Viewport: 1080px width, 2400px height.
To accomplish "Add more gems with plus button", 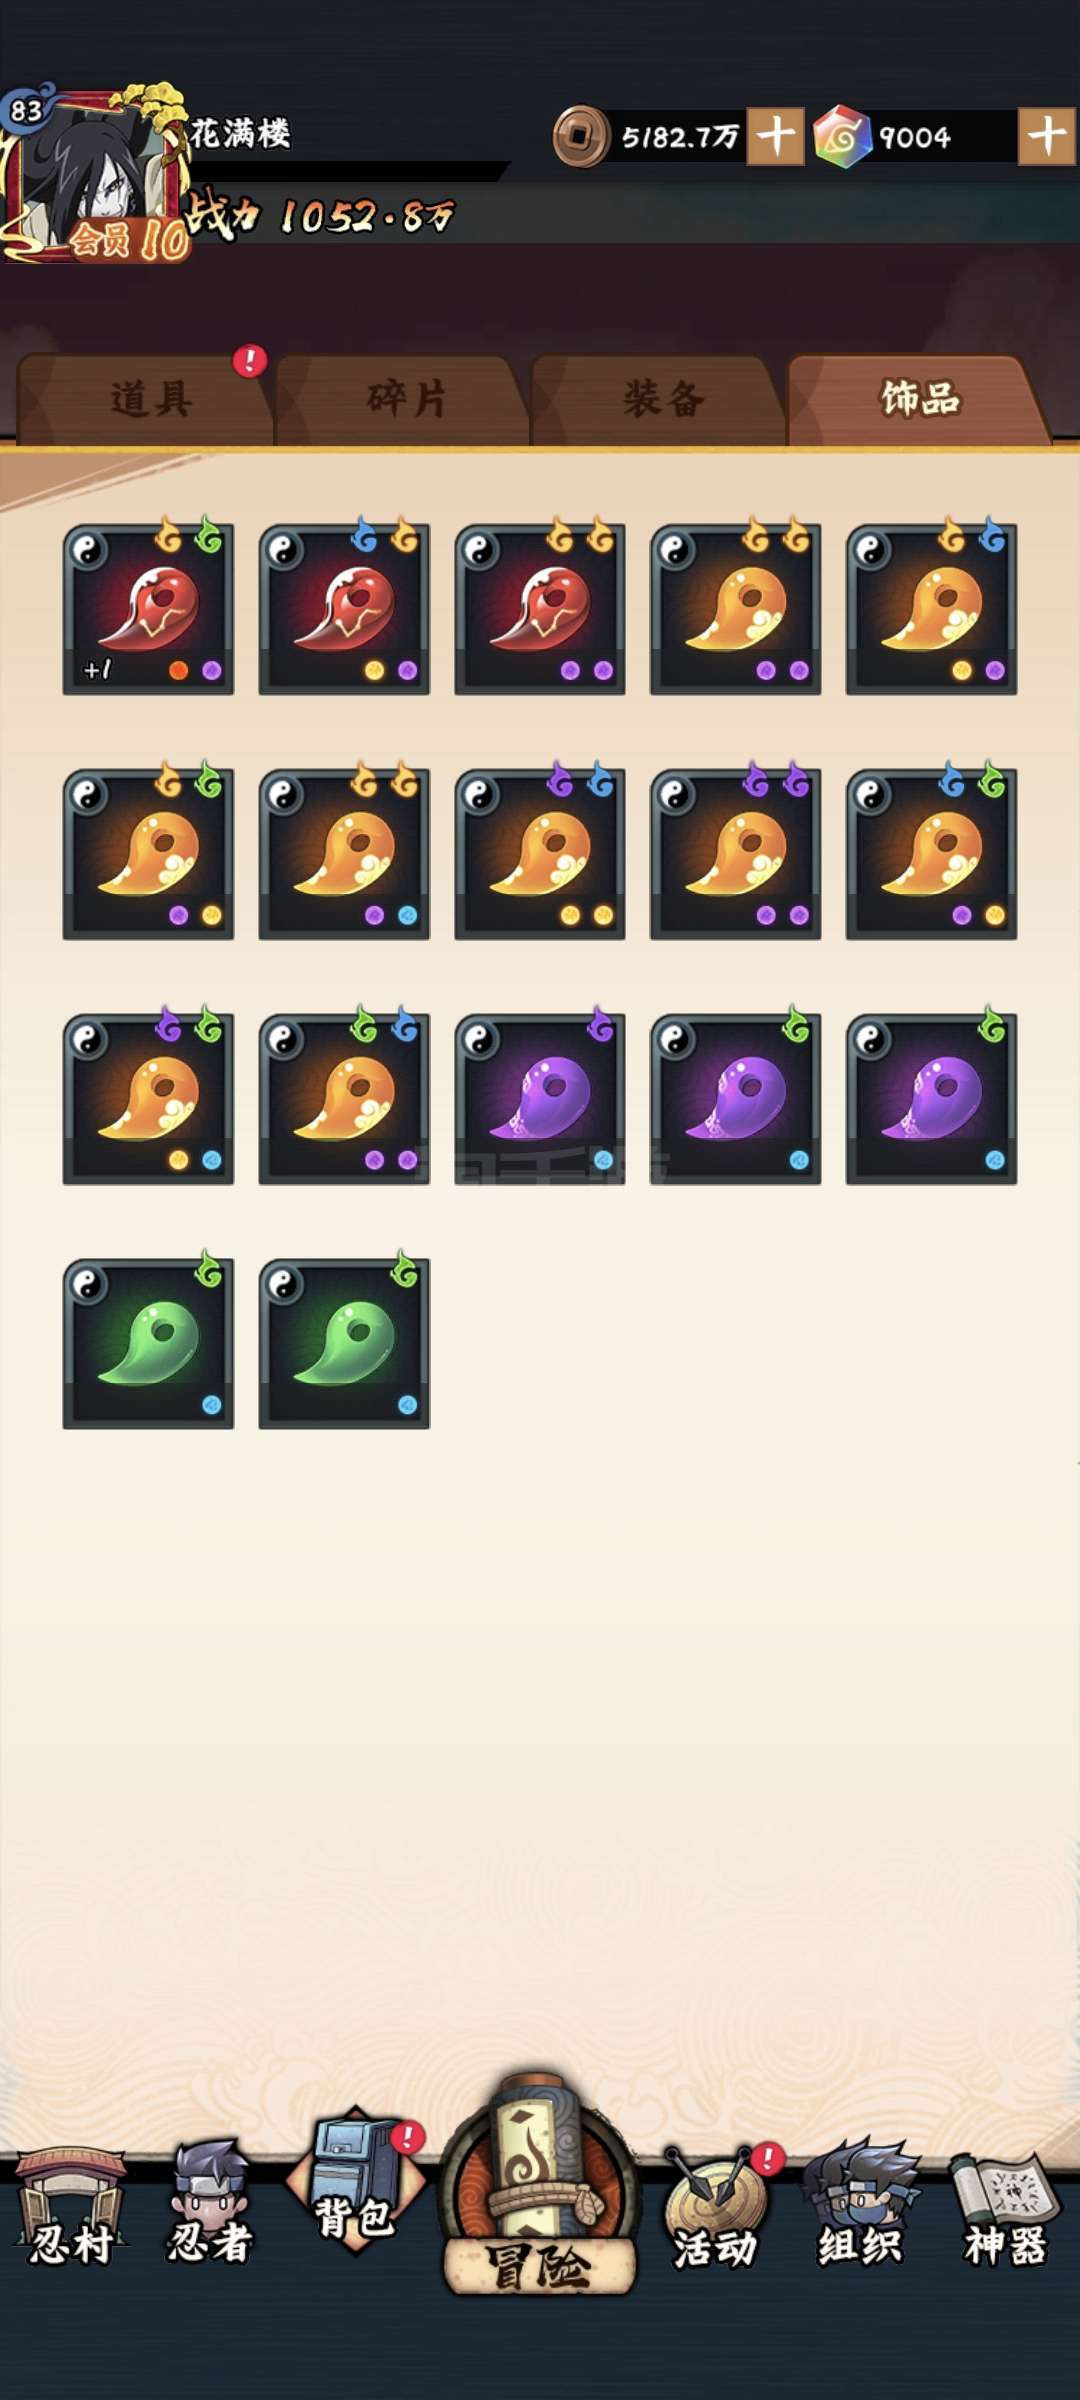I will 1047,136.
